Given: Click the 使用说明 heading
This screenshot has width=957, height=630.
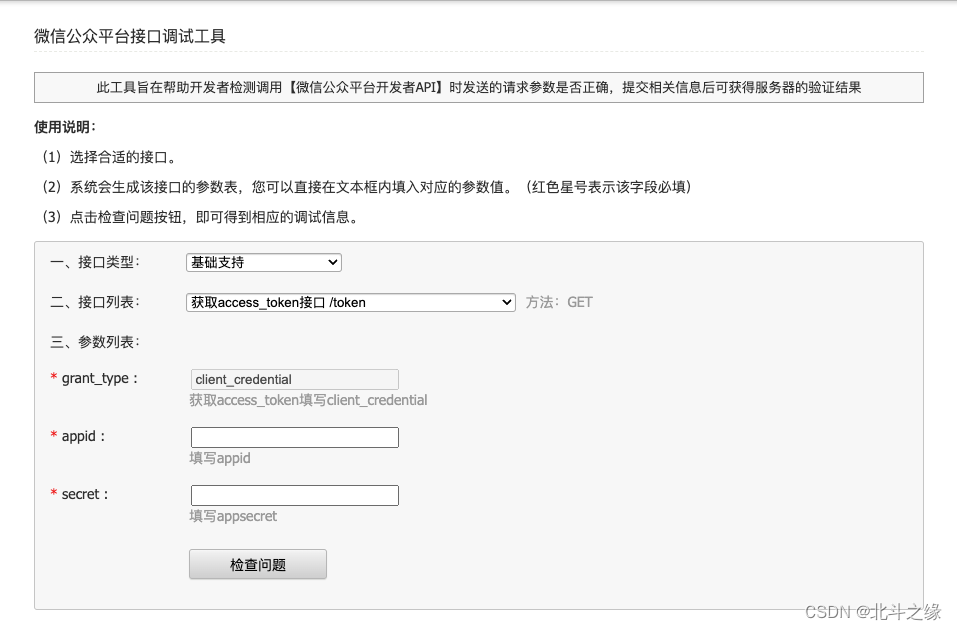Looking at the screenshot, I should tap(65, 127).
